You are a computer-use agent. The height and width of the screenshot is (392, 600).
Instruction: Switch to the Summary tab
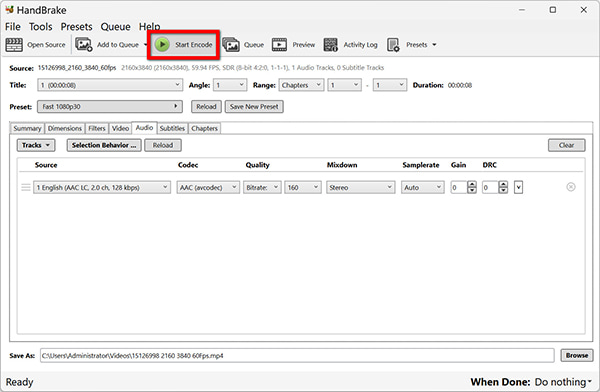tap(27, 128)
